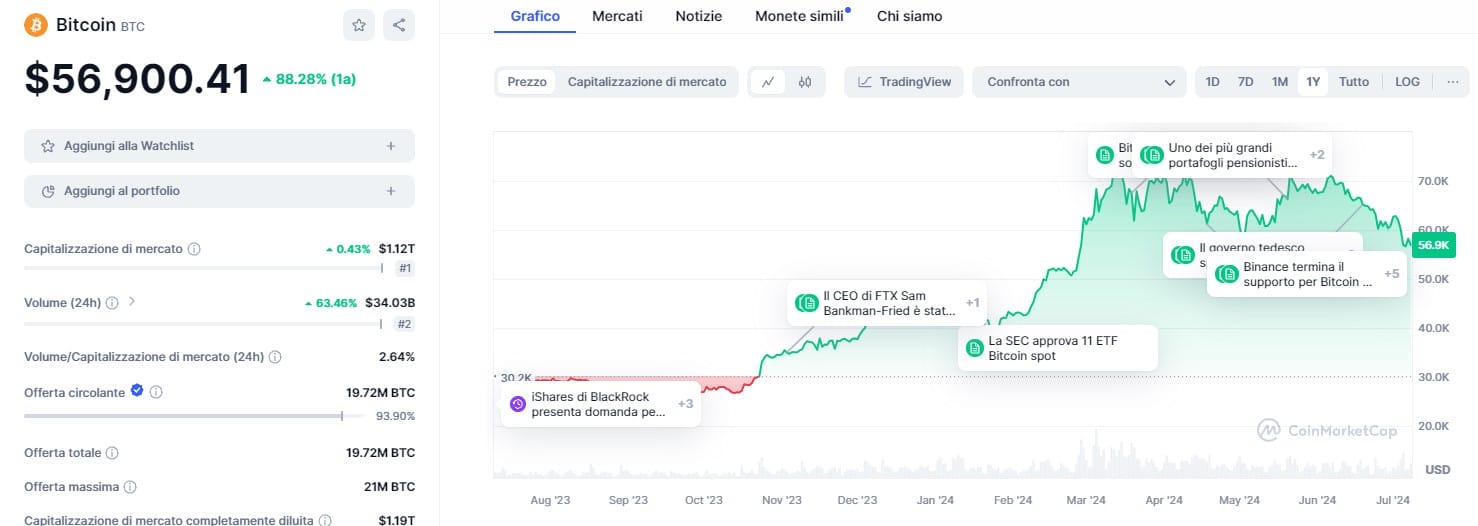Click info icon beside Offerta massima
The width and height of the screenshot is (1478, 526).
[131, 487]
